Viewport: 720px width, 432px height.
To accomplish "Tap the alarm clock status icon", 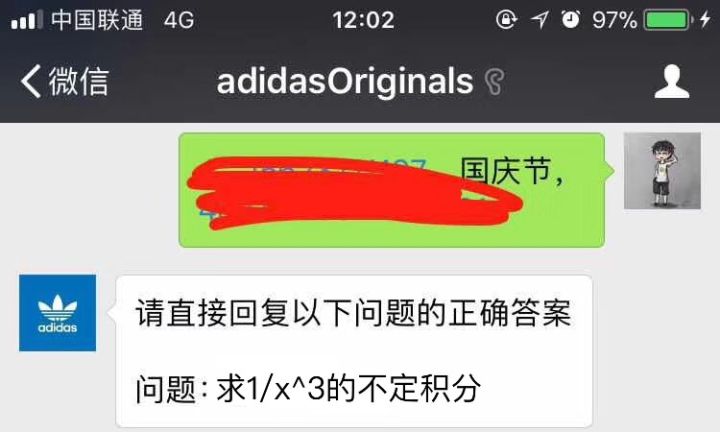I will (570, 20).
